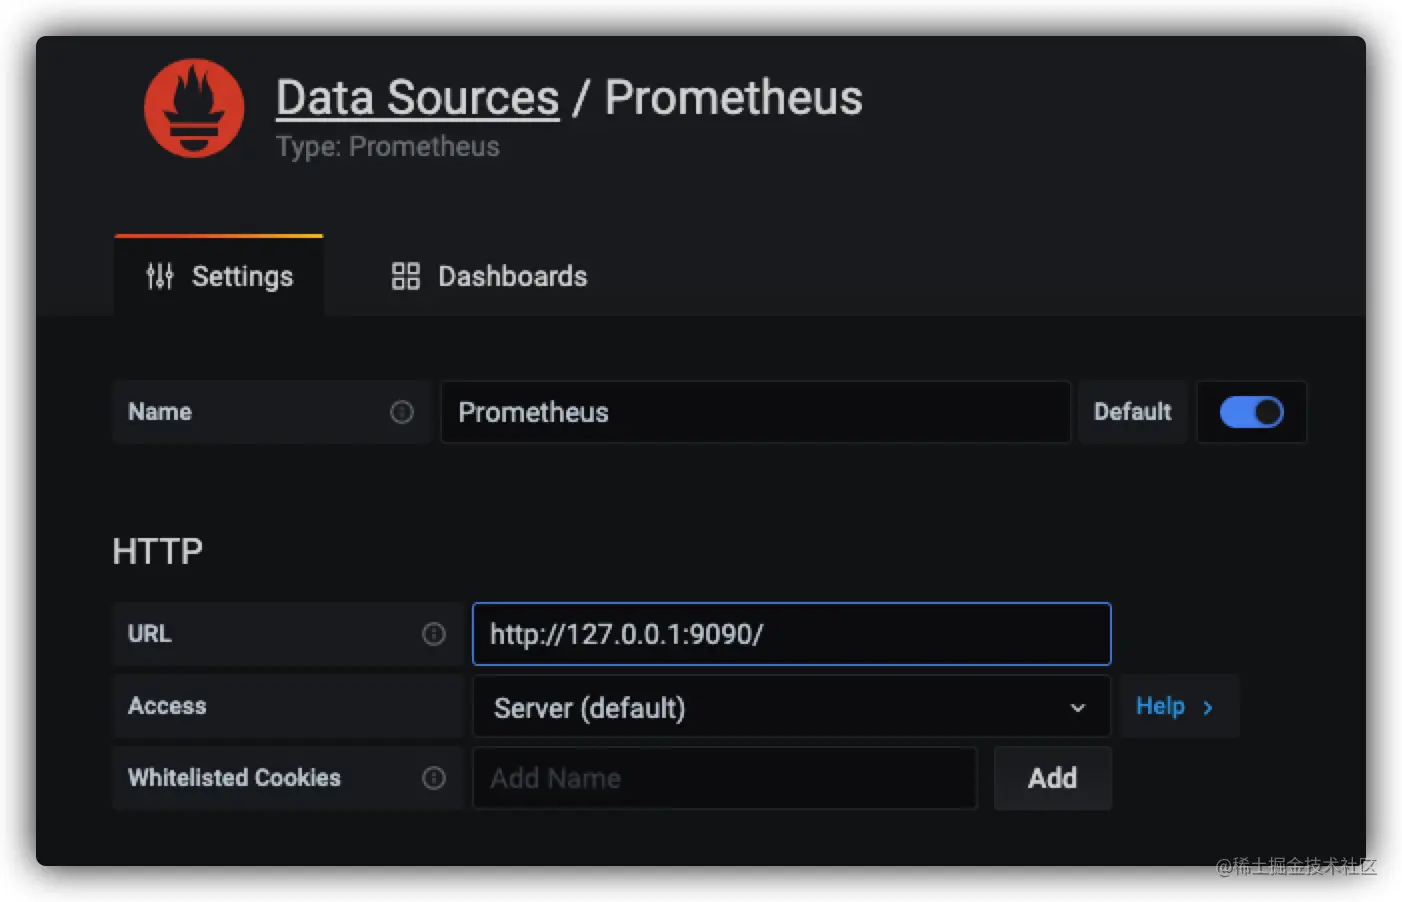Click the arrow icon next to Help
This screenshot has height=902, width=1402.
click(x=1208, y=708)
